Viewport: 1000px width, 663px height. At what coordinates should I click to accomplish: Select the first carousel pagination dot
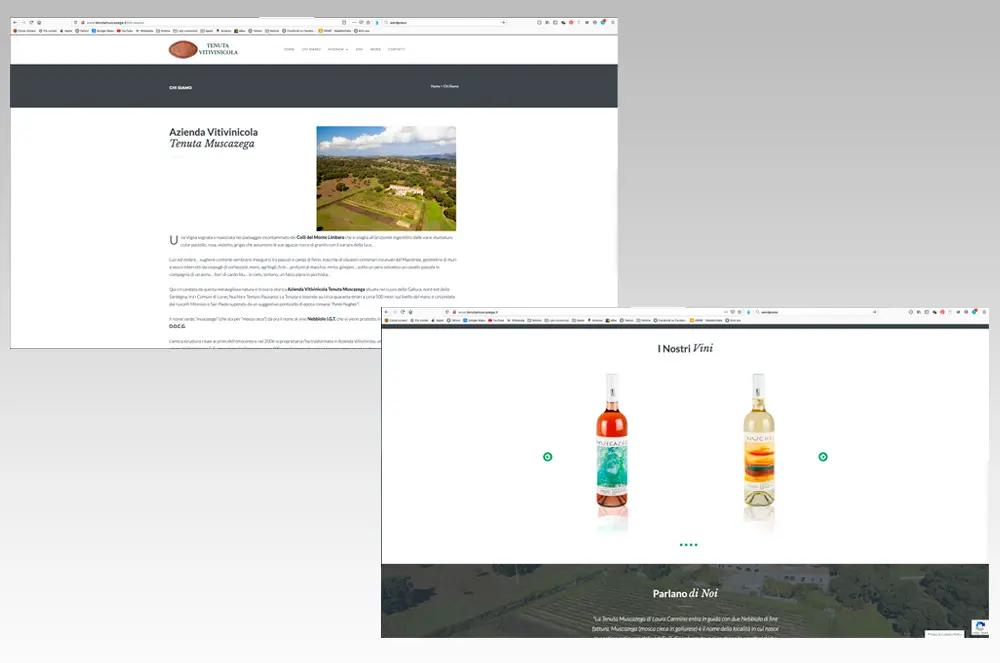[681, 545]
